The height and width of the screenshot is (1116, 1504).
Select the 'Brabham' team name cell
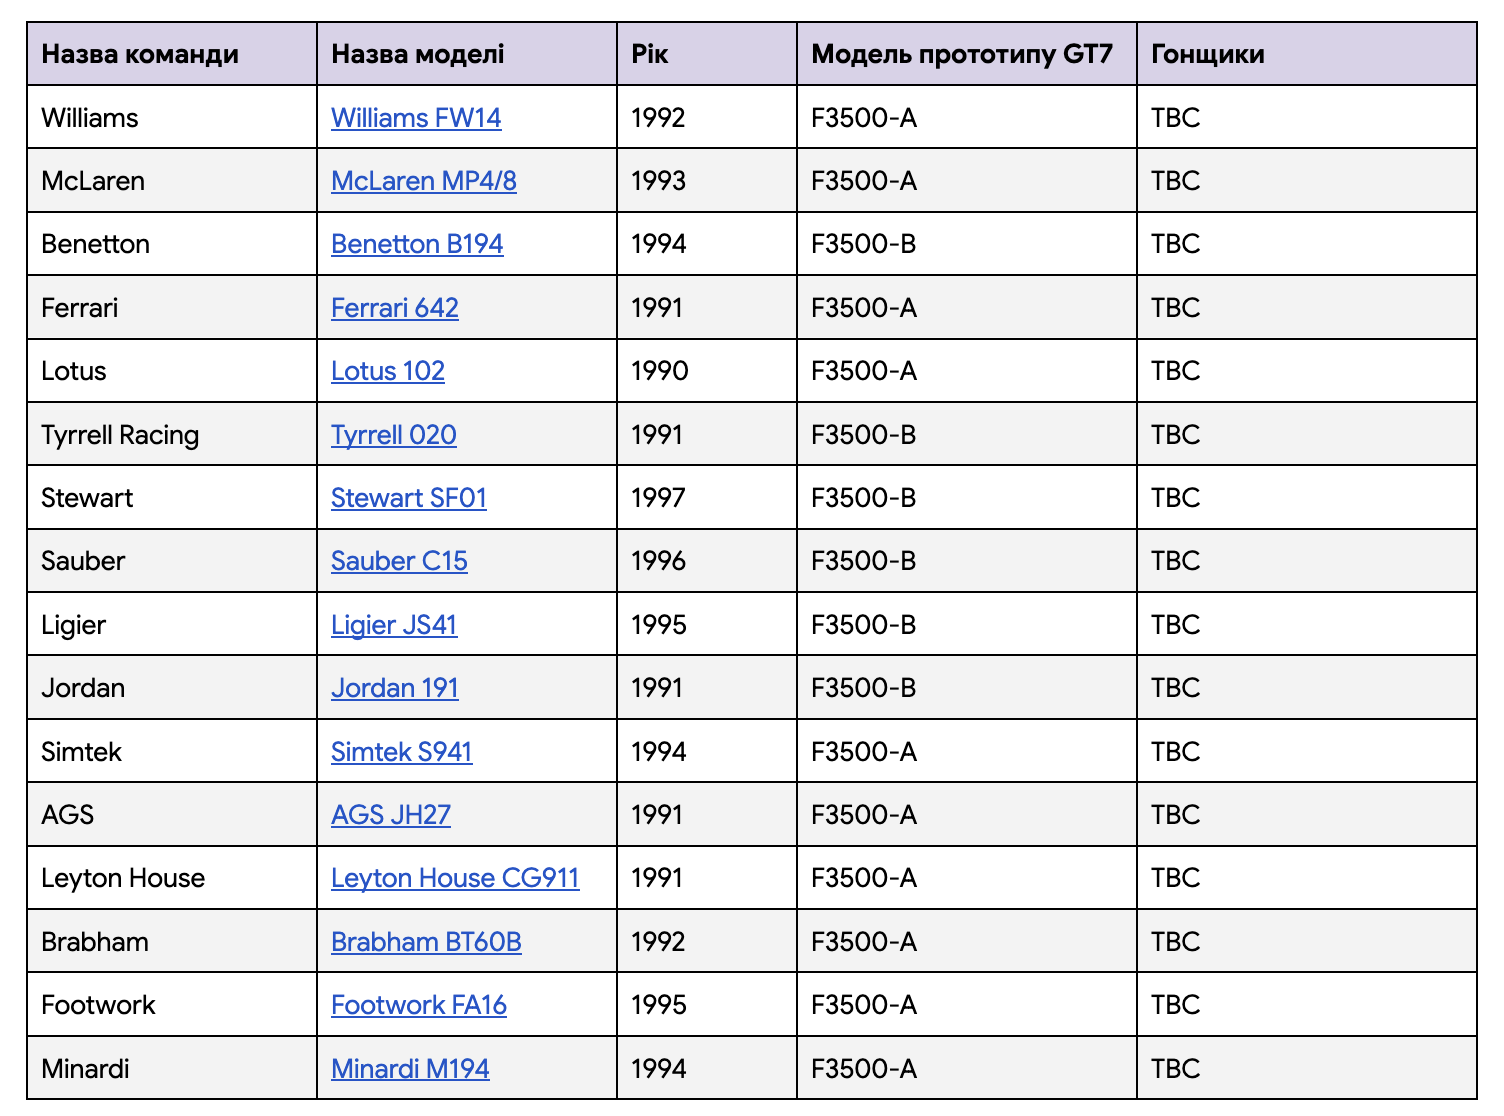(x=172, y=942)
